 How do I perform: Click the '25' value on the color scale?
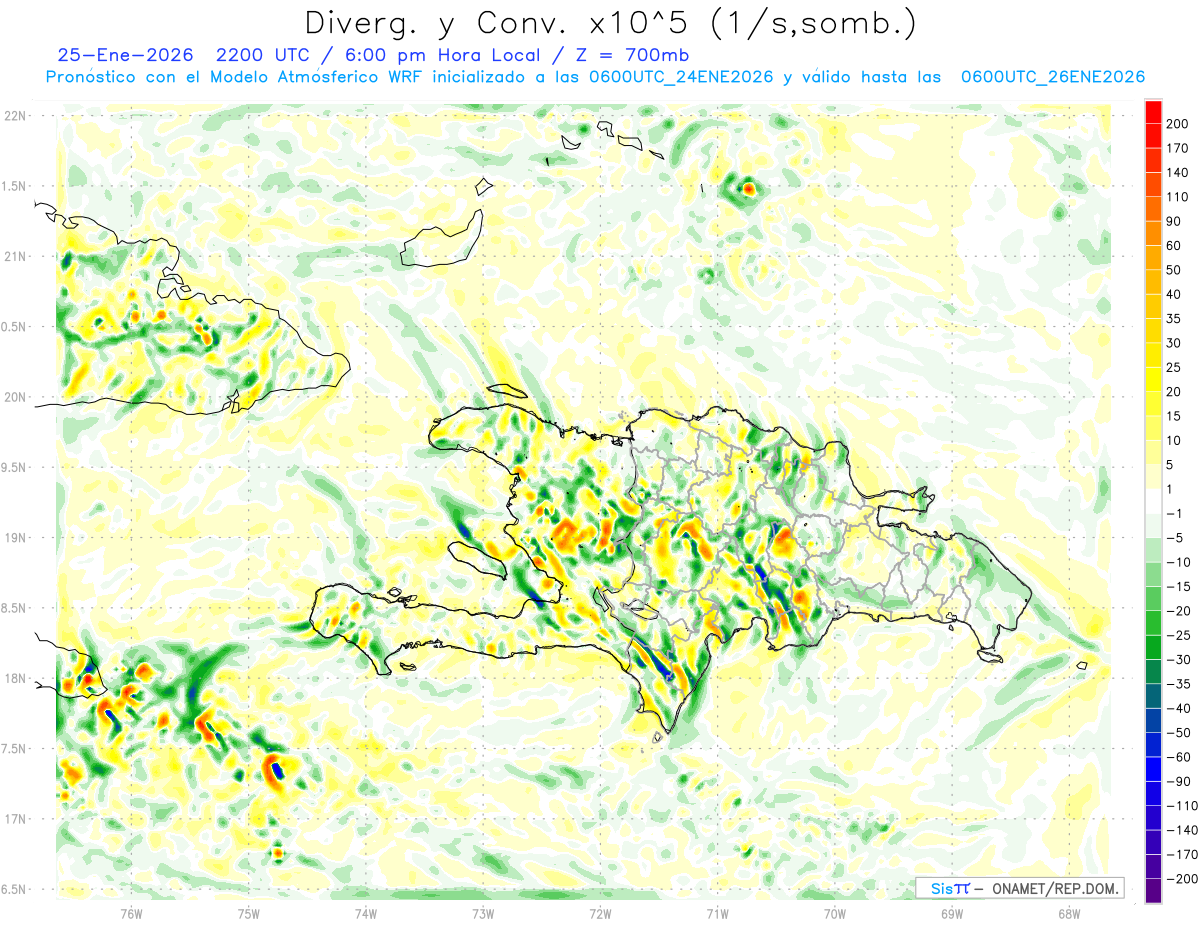click(x=1174, y=367)
